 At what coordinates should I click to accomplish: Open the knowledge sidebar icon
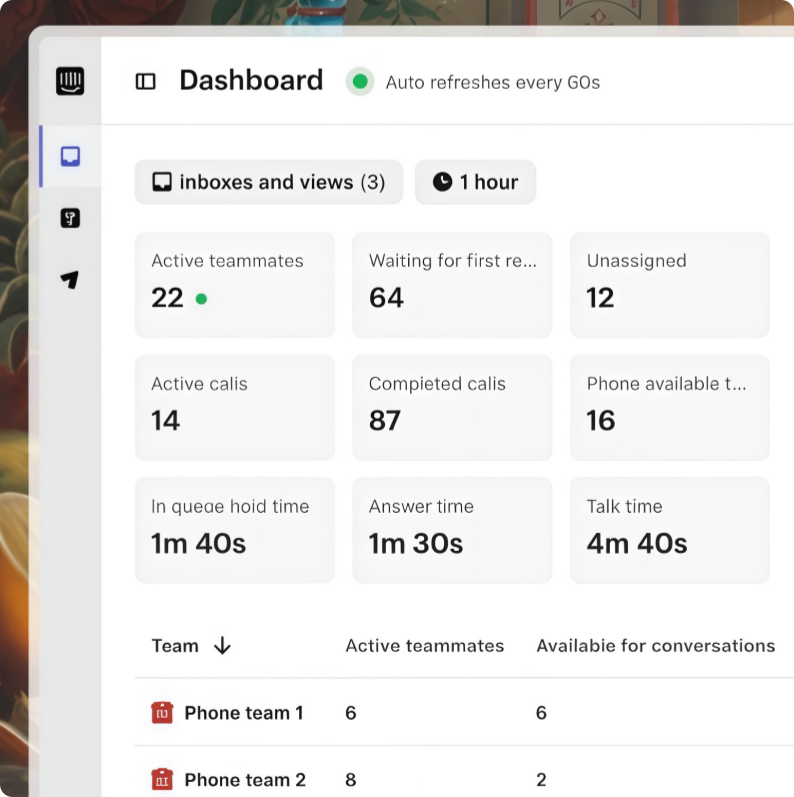[x=70, y=219]
